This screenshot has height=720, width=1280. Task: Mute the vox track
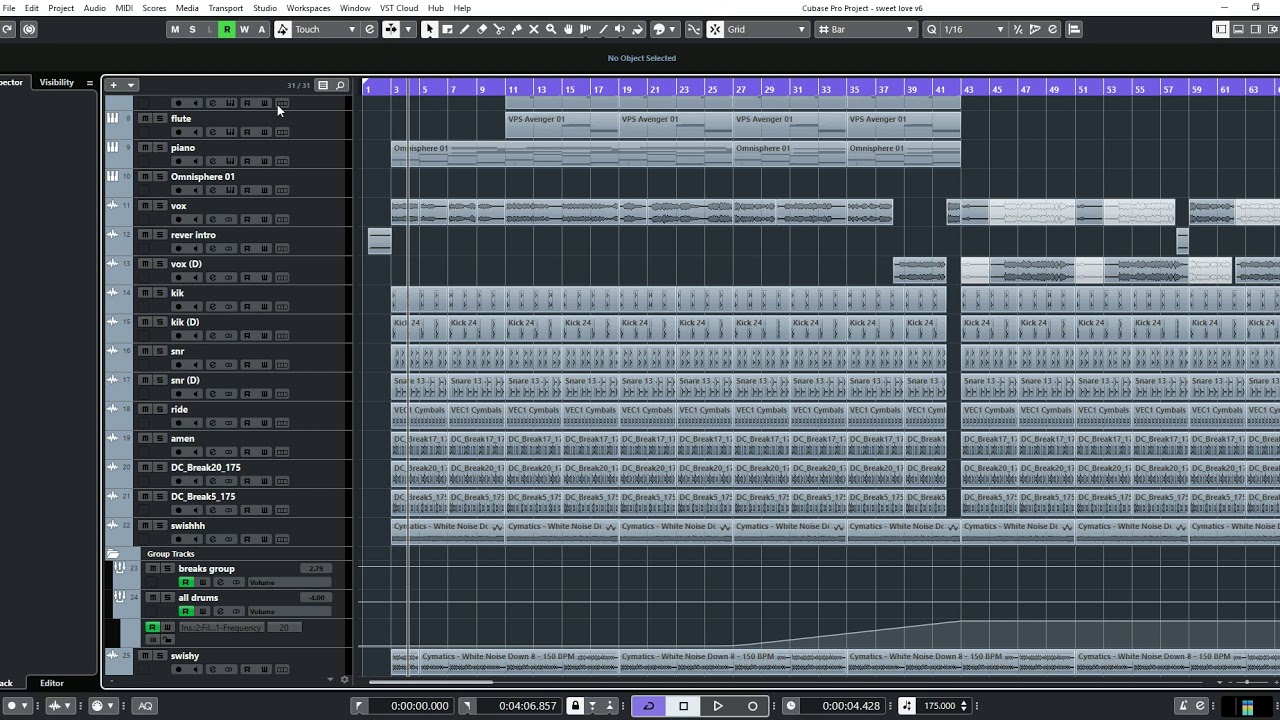tap(145, 205)
